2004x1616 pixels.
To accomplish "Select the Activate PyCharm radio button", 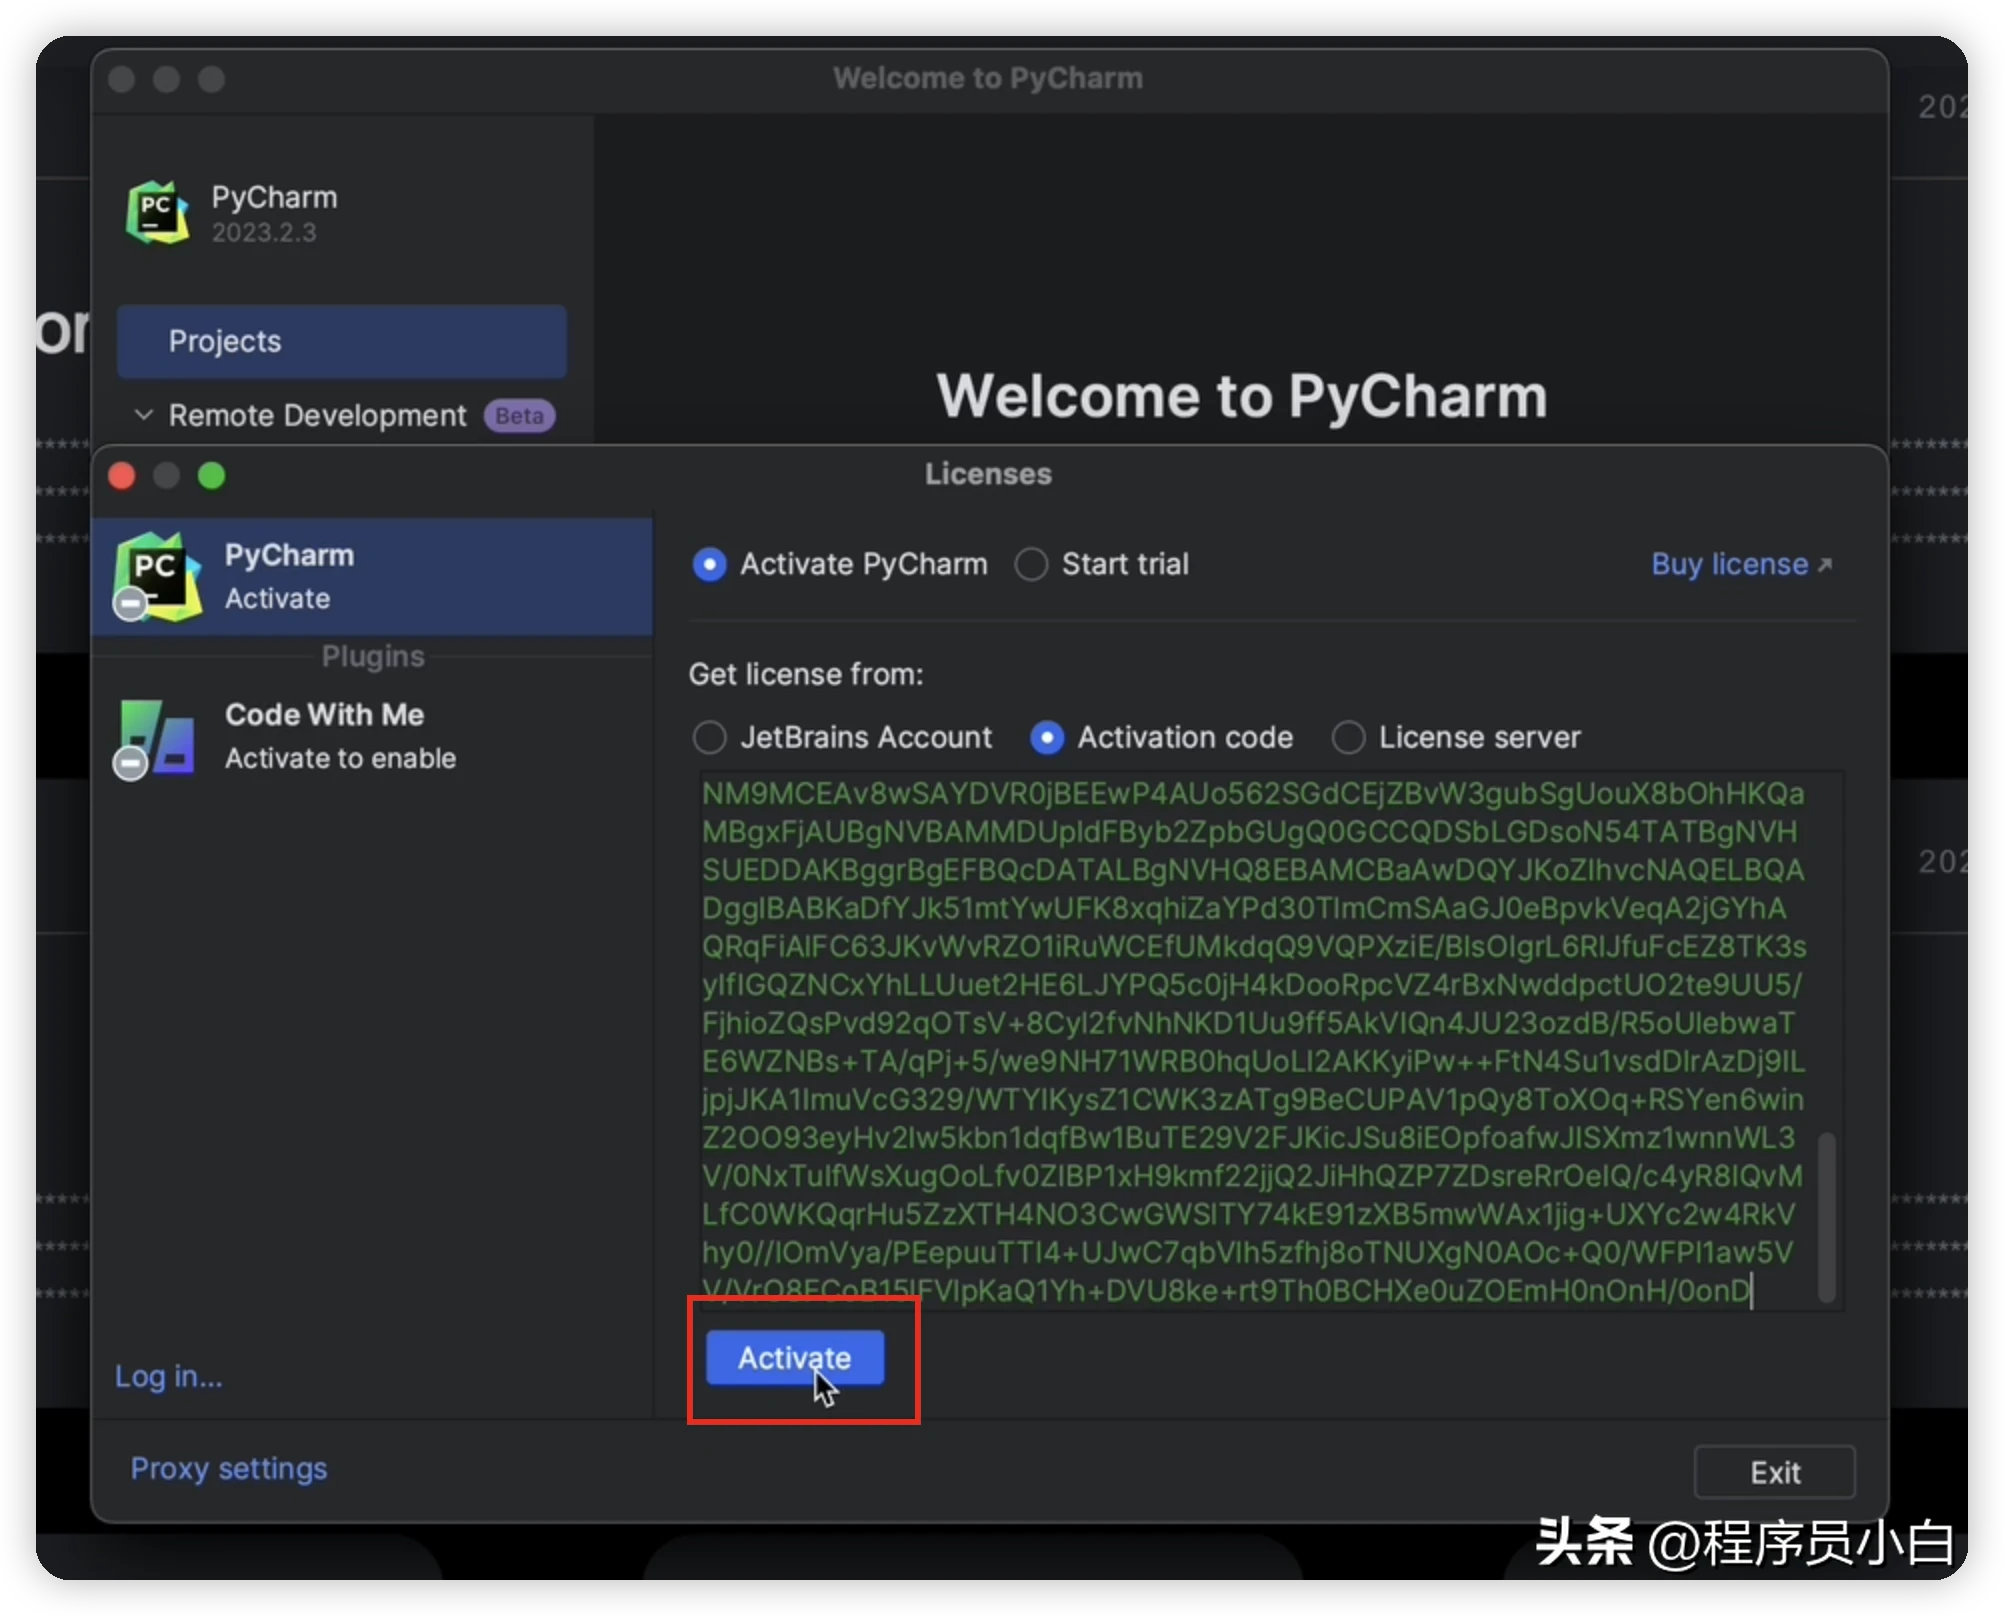I will [x=710, y=565].
